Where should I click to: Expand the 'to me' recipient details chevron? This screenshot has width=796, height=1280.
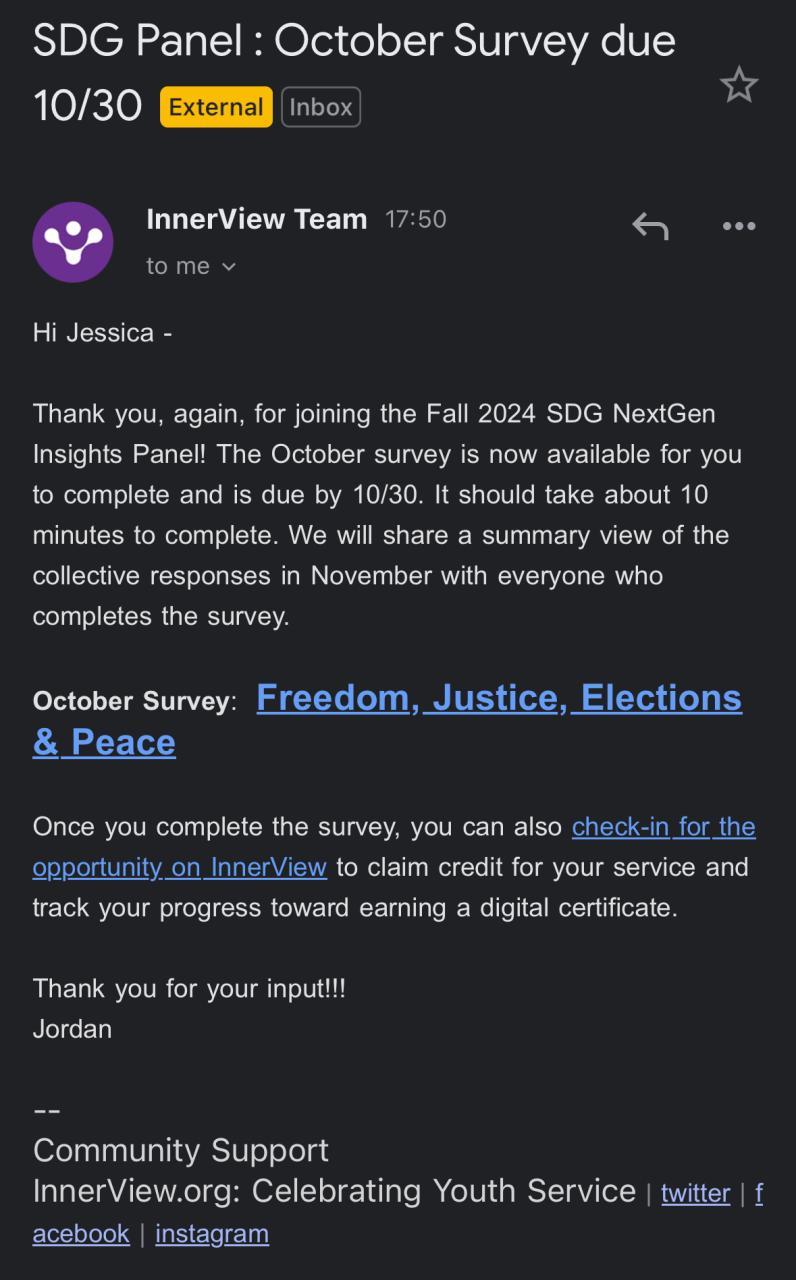click(x=229, y=266)
